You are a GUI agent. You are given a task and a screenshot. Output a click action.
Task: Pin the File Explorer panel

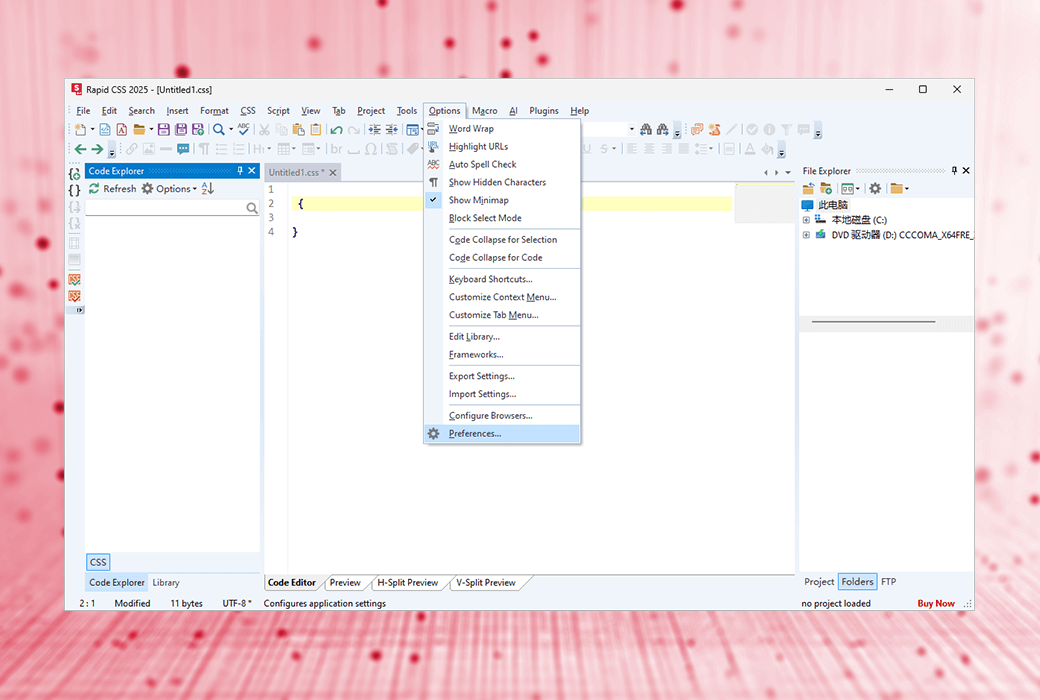(x=954, y=171)
